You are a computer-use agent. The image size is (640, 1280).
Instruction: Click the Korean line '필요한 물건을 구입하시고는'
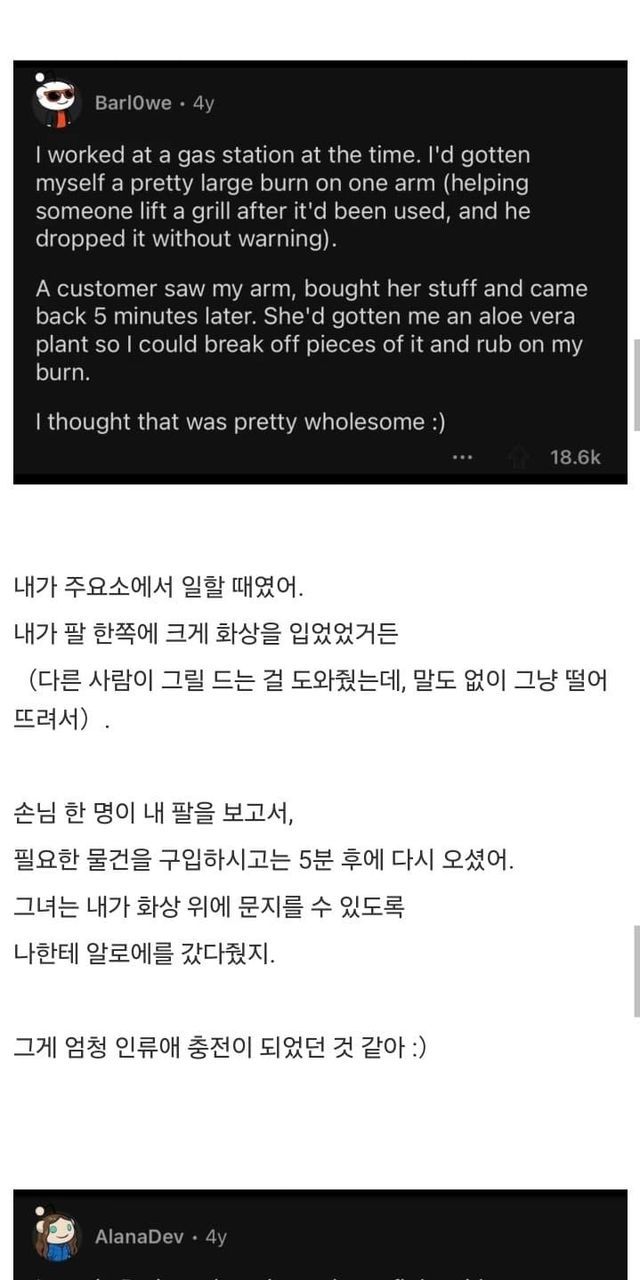pyautogui.click(x=265, y=861)
